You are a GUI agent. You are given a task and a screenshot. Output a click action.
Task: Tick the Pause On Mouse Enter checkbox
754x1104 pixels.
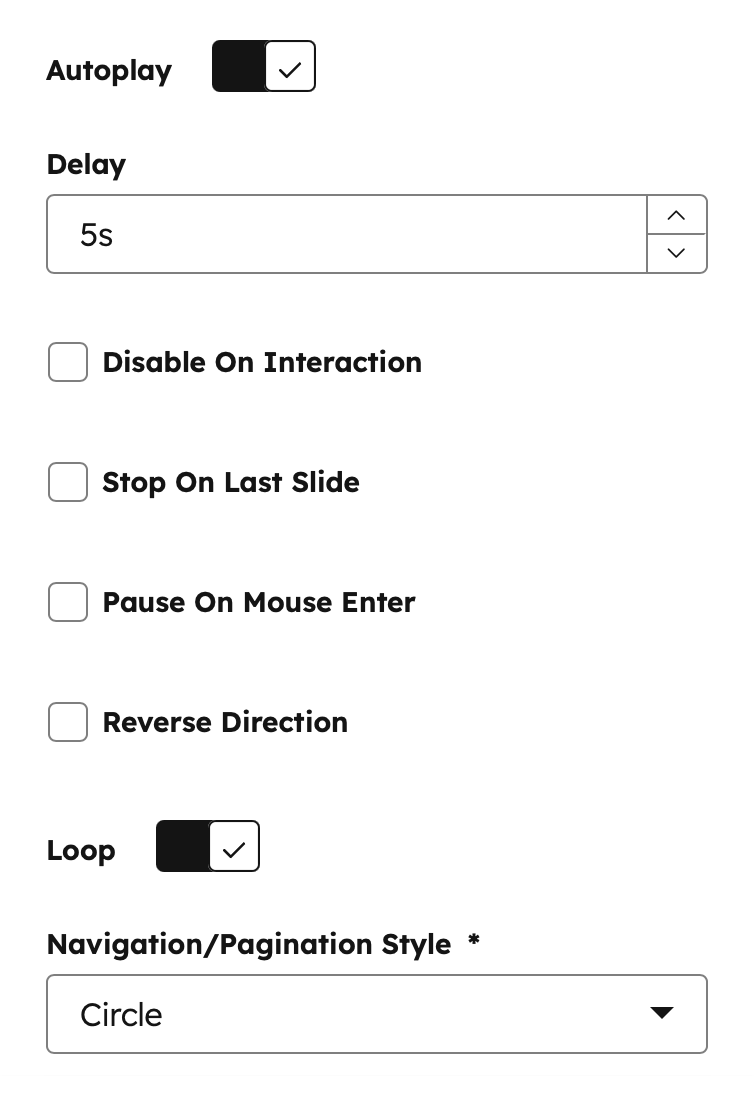click(x=68, y=602)
